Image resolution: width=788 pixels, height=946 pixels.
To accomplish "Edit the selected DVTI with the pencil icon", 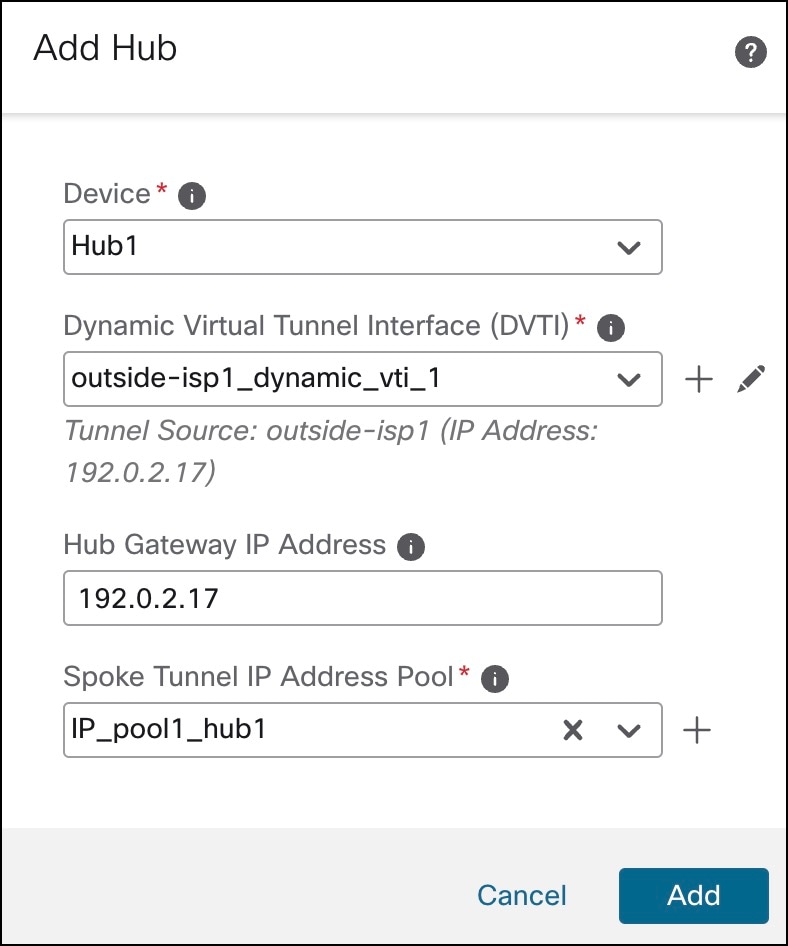I will [x=751, y=379].
